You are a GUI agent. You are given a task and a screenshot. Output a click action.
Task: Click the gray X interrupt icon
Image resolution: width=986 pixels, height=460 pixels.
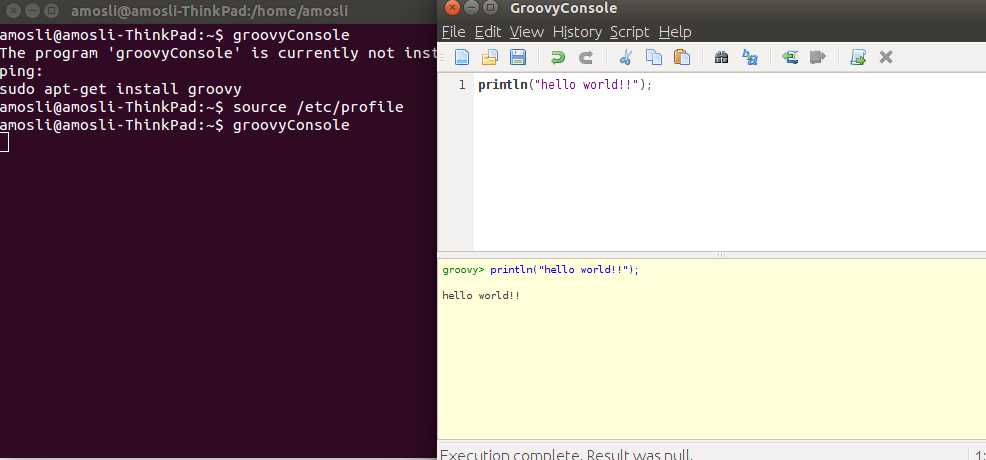885,57
